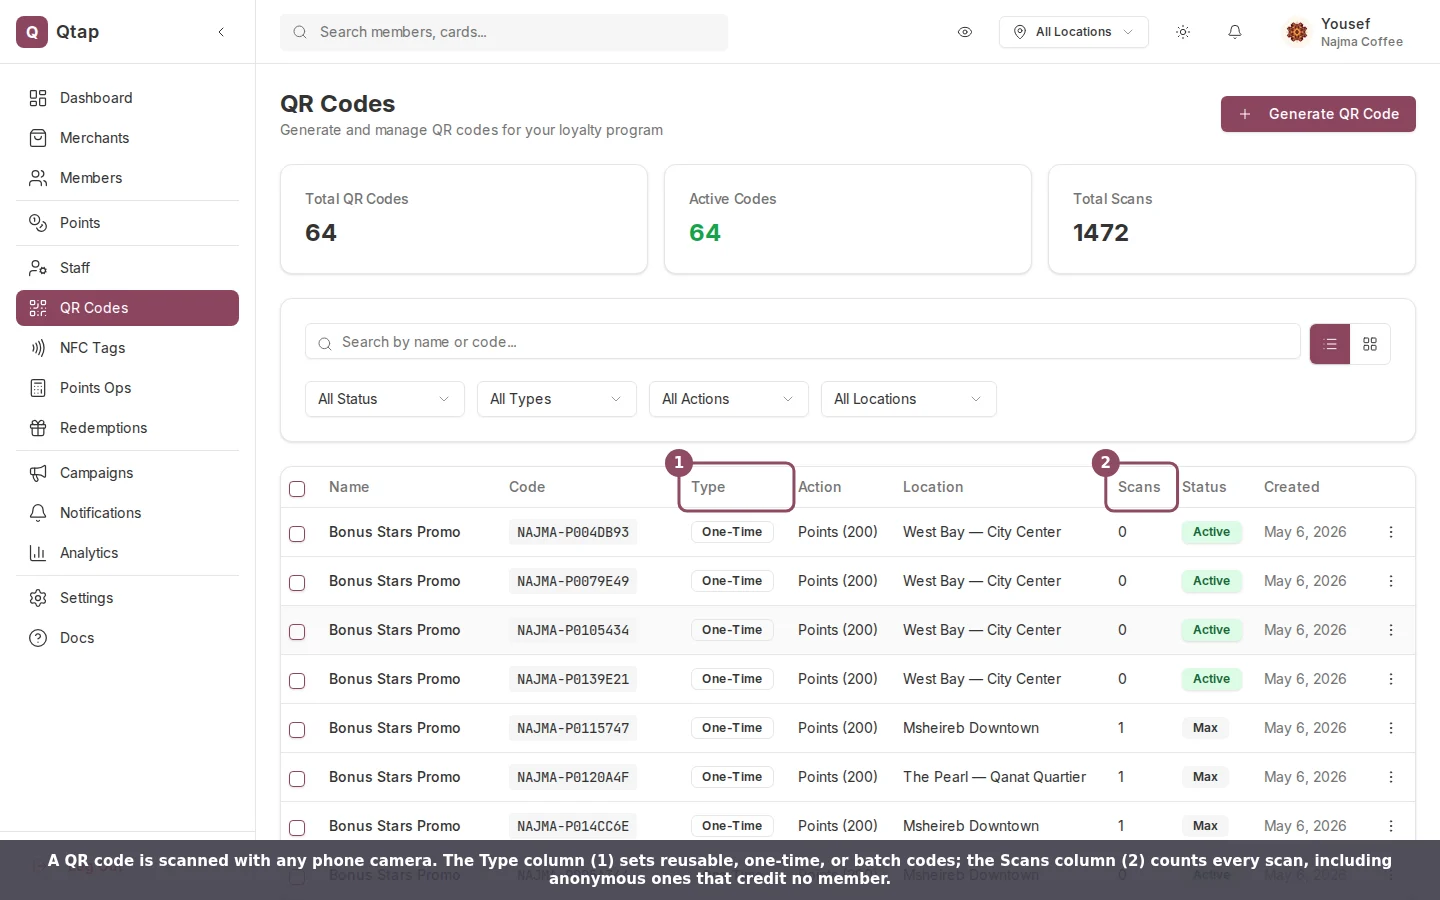Sort by the Location column header

tap(933, 487)
